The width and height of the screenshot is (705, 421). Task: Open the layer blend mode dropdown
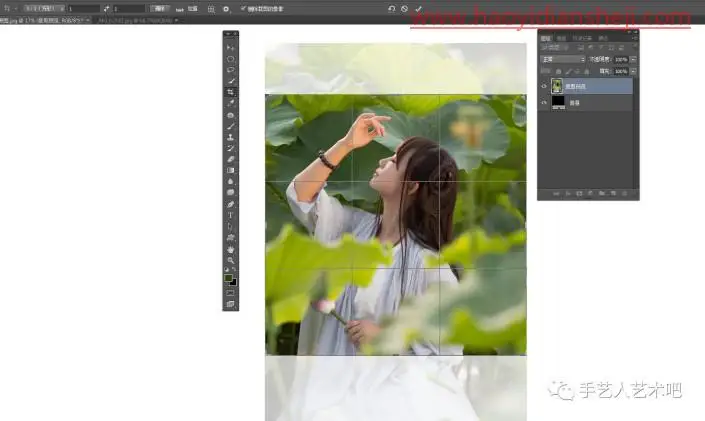(563, 59)
